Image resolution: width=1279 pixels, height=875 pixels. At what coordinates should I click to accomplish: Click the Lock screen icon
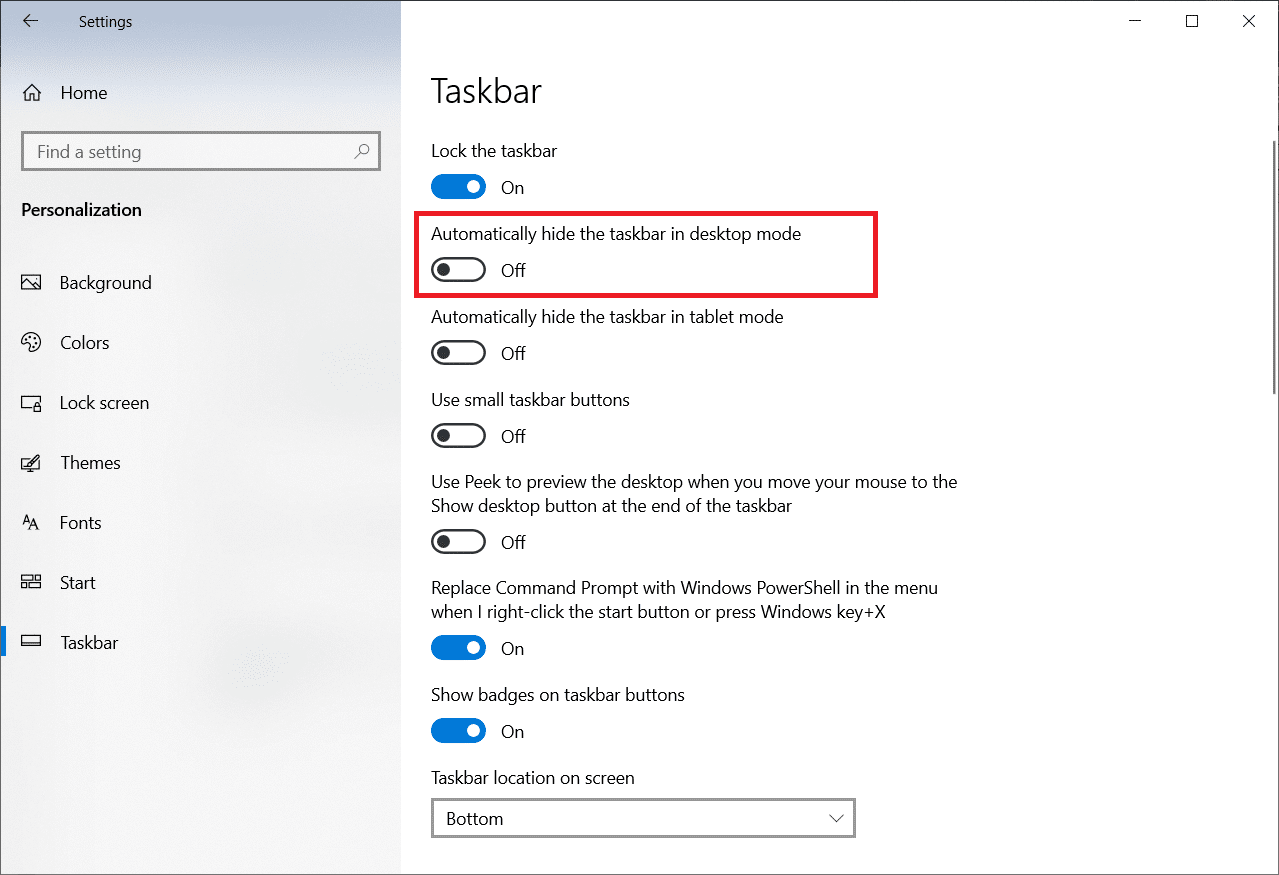31,403
